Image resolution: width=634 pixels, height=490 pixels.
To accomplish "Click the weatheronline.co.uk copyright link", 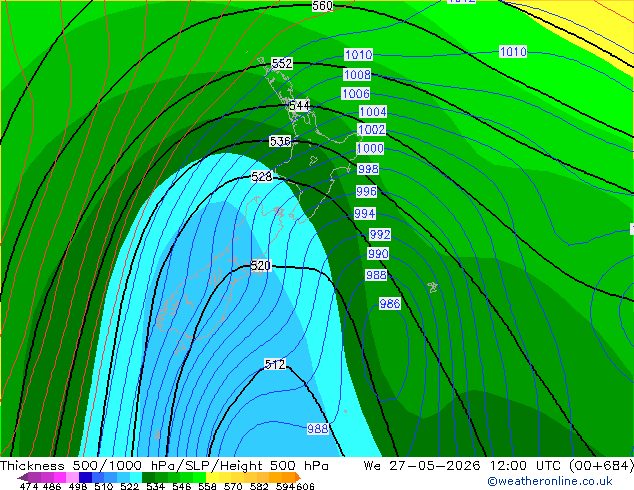I will click(x=550, y=481).
